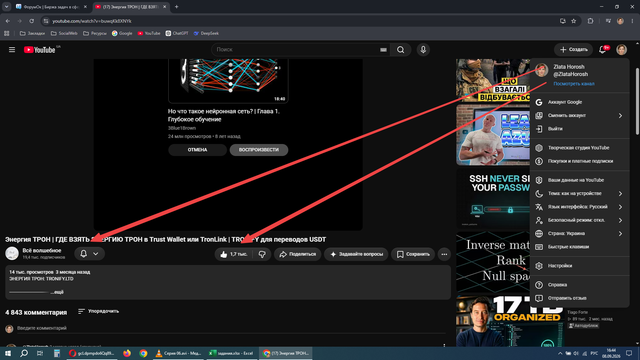Open Настройки in account menu
This screenshot has height=360, width=640.
click(580, 266)
